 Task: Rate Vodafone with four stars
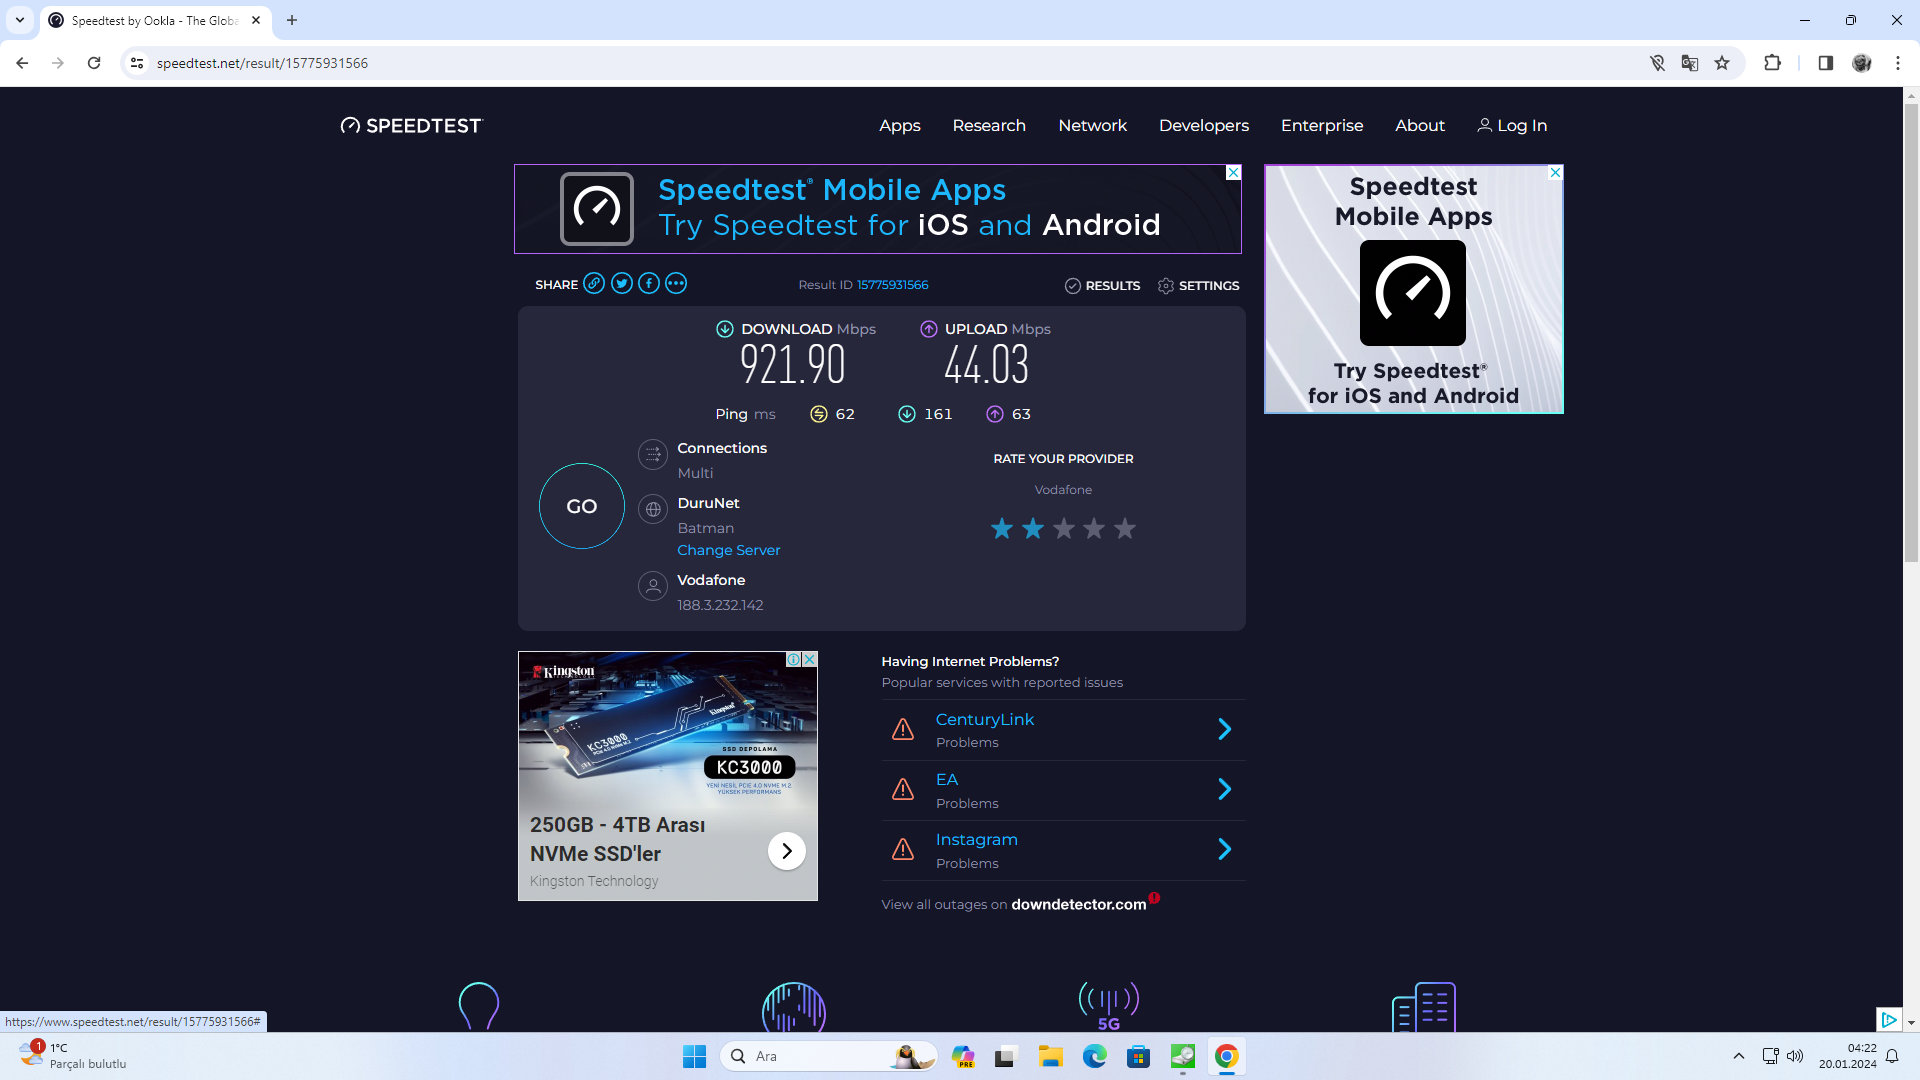coord(1094,528)
